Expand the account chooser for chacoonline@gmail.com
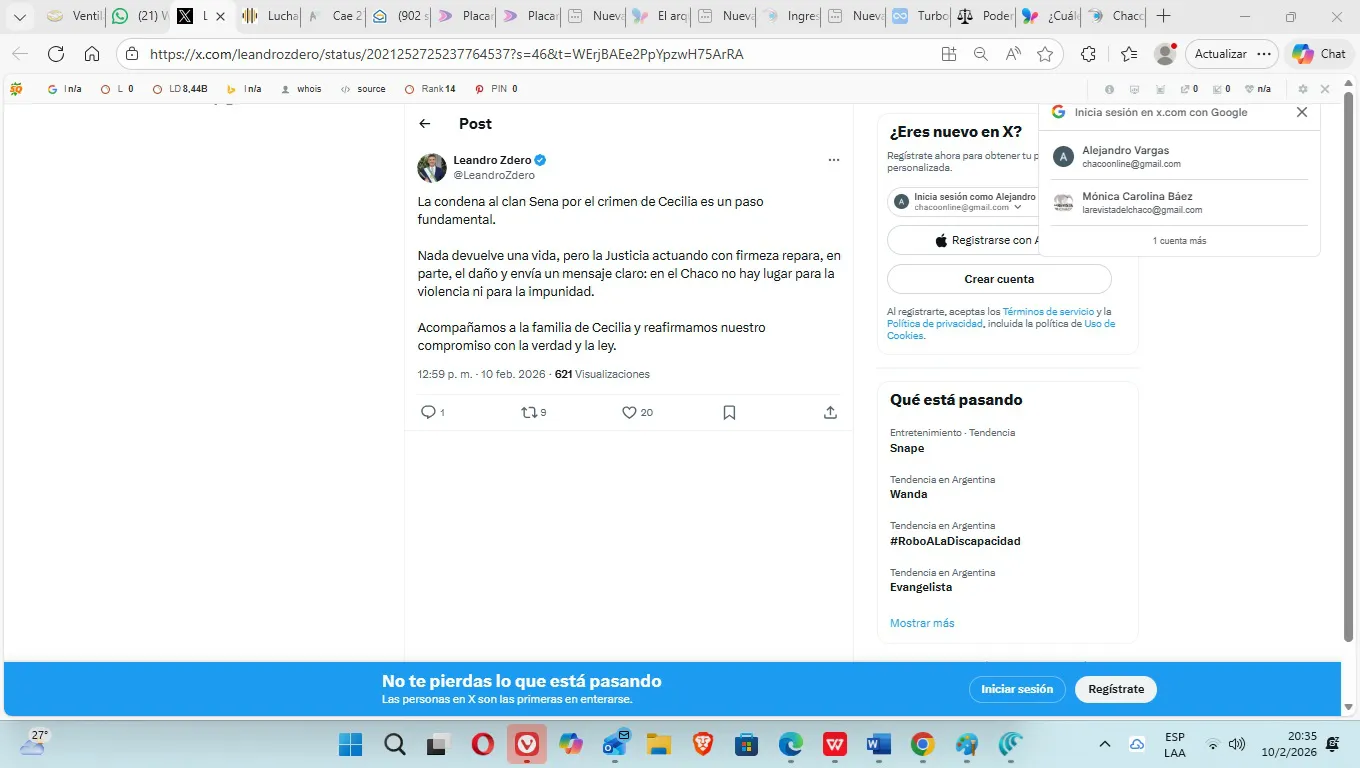 click(1018, 208)
